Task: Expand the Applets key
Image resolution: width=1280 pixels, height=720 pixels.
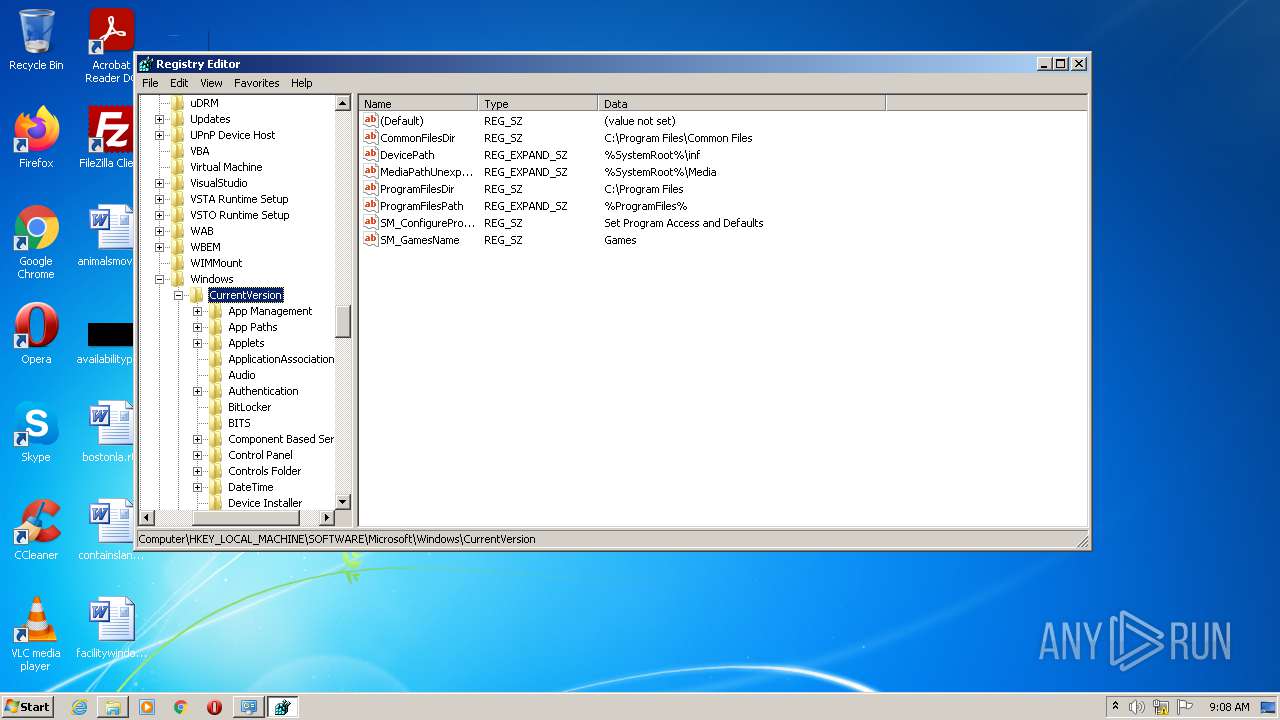Action: (198, 343)
